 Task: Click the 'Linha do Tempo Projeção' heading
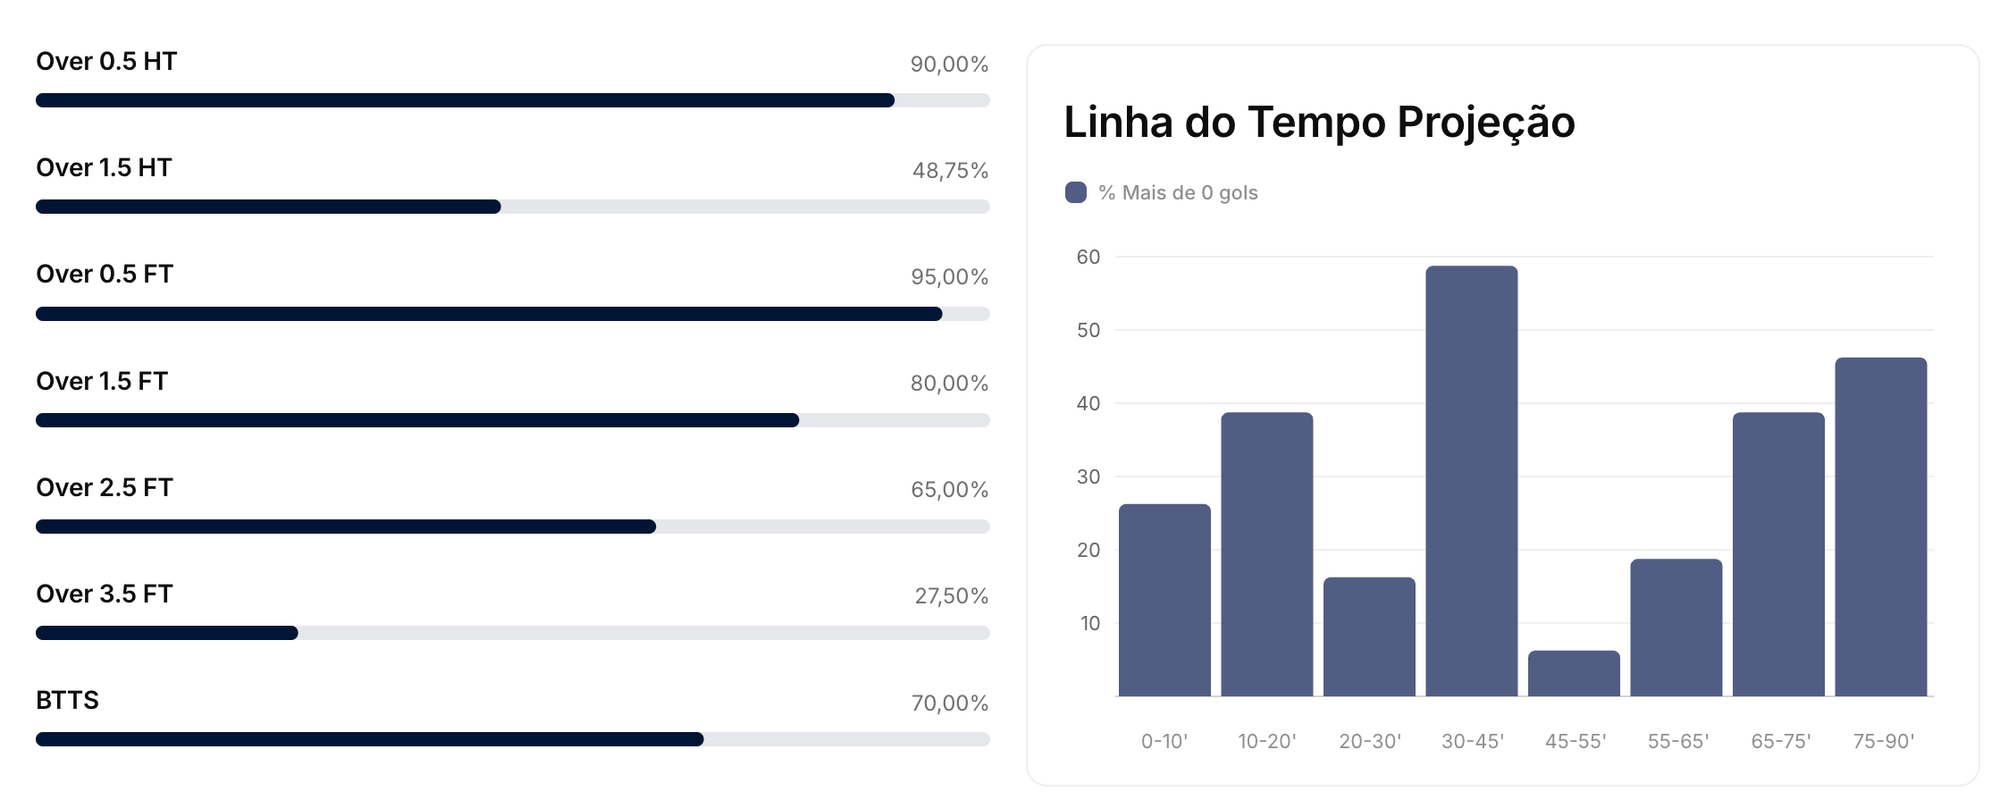1319,123
